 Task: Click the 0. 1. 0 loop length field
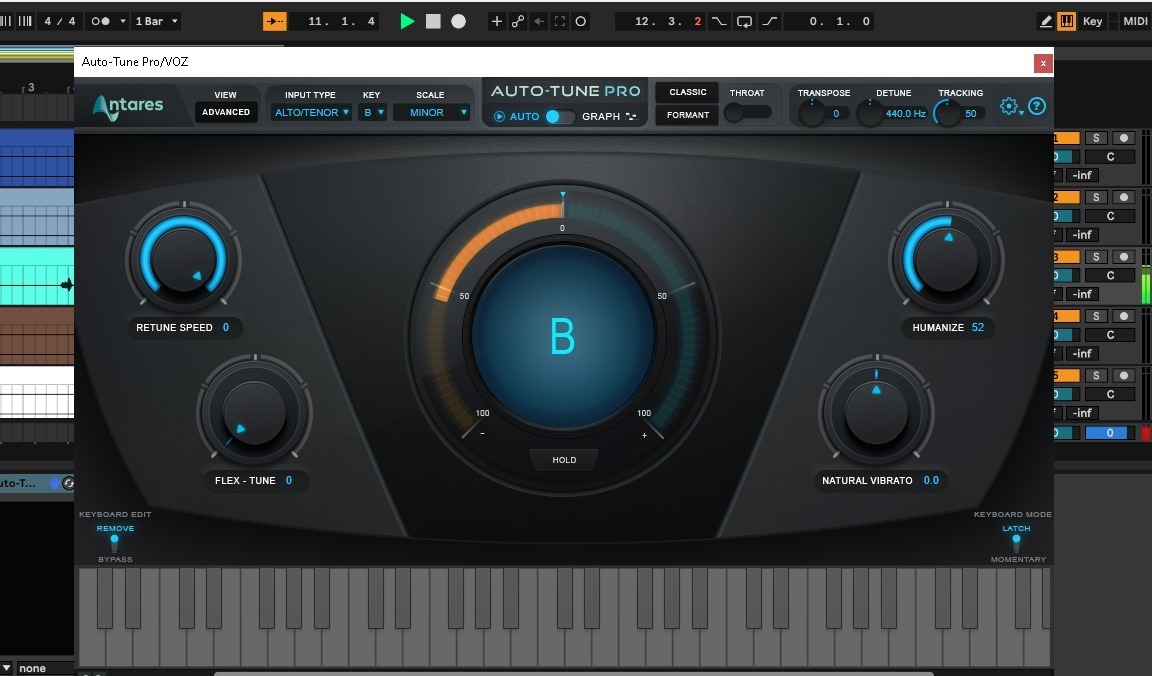829,21
